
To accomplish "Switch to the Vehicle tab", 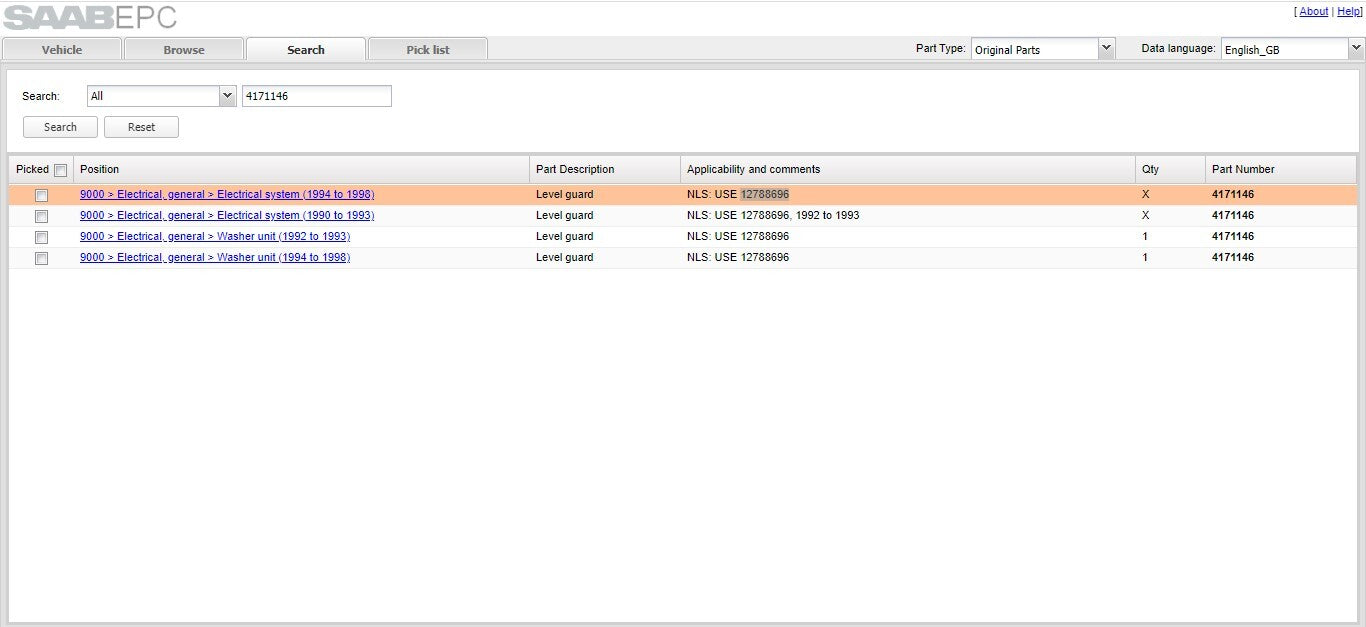I will (x=62, y=49).
